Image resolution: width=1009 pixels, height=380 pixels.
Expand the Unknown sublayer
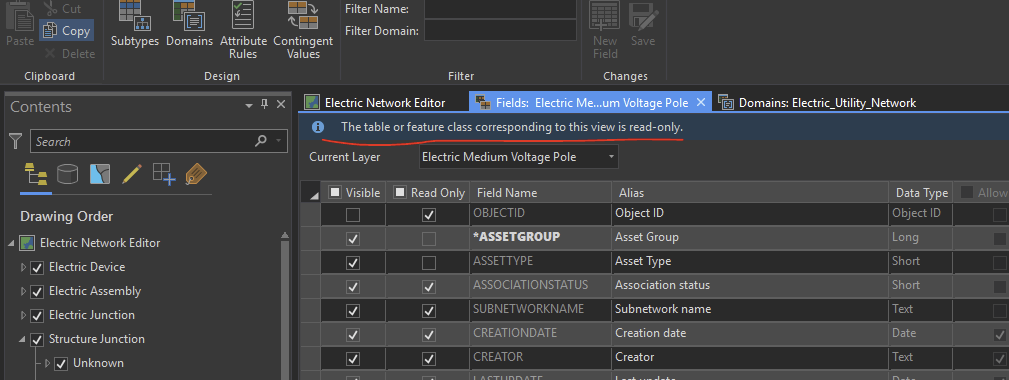(47, 363)
